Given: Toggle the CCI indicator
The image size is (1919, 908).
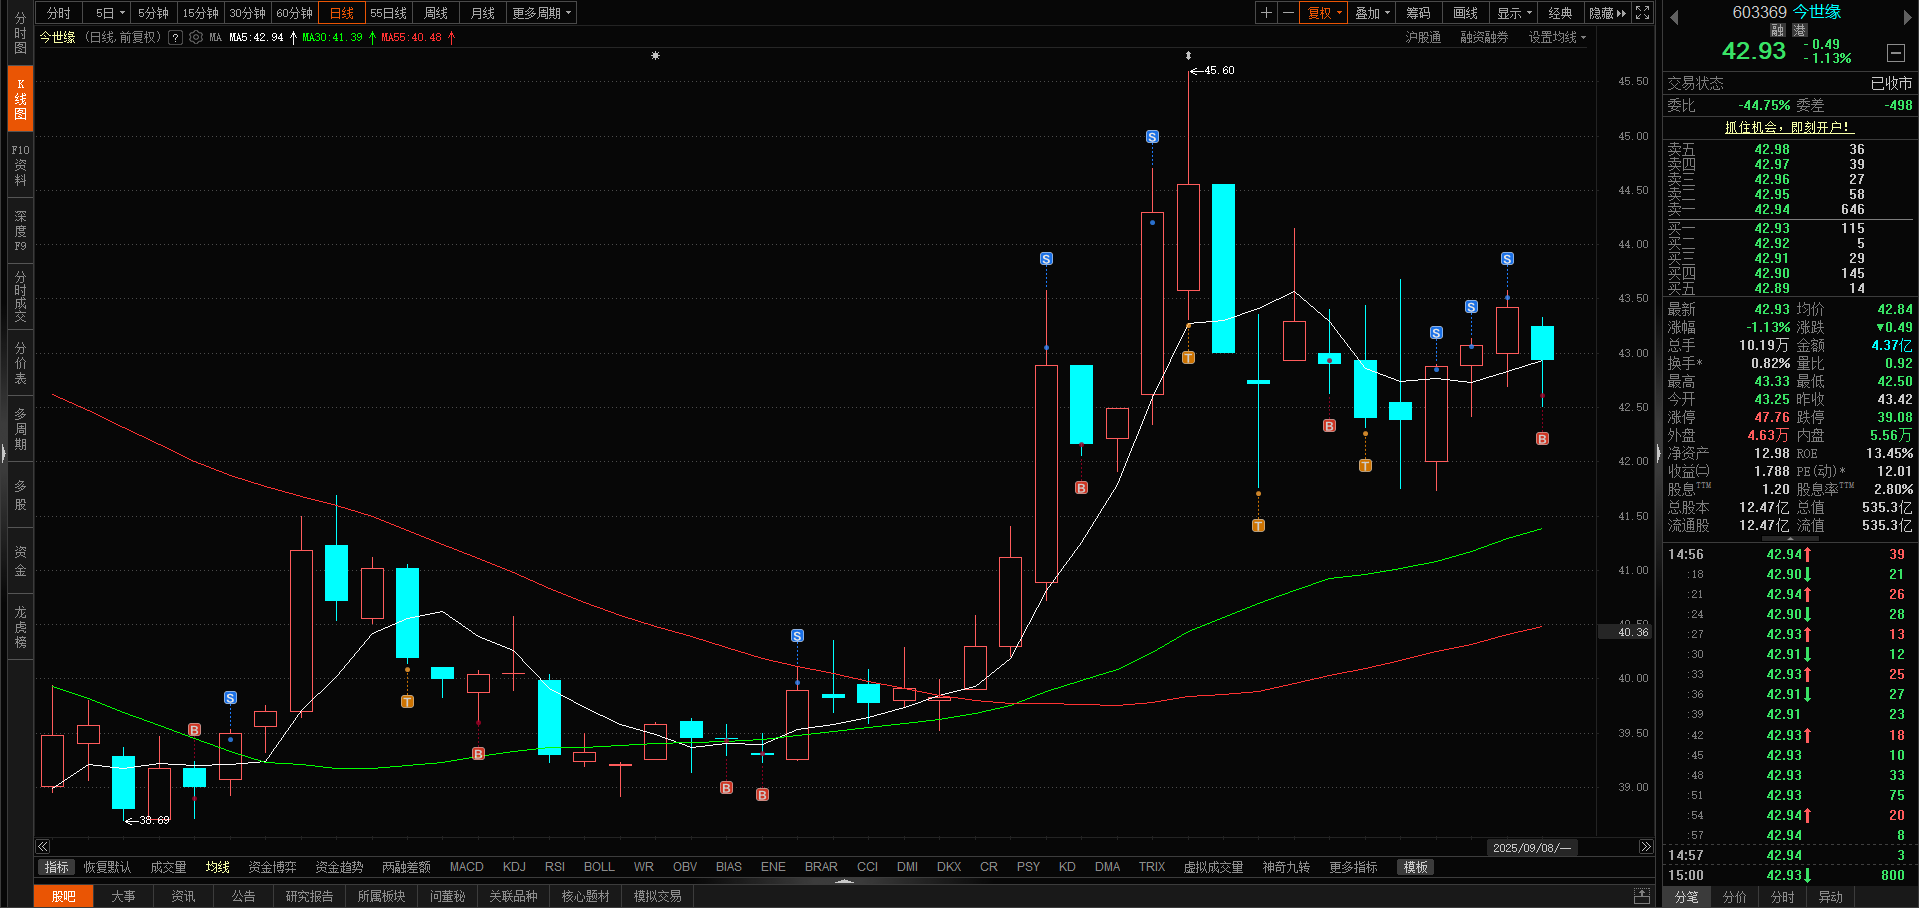Looking at the screenshot, I should coord(867,867).
